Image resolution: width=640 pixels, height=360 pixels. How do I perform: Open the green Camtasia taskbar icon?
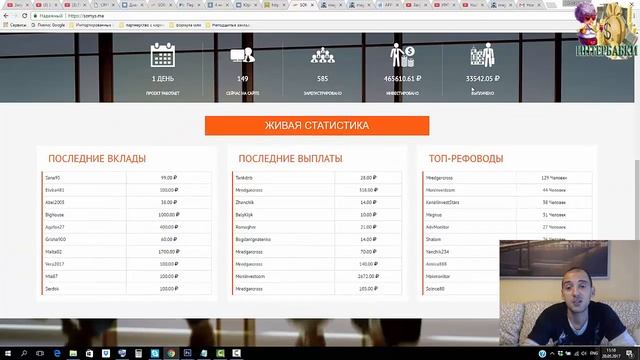click(x=220, y=353)
